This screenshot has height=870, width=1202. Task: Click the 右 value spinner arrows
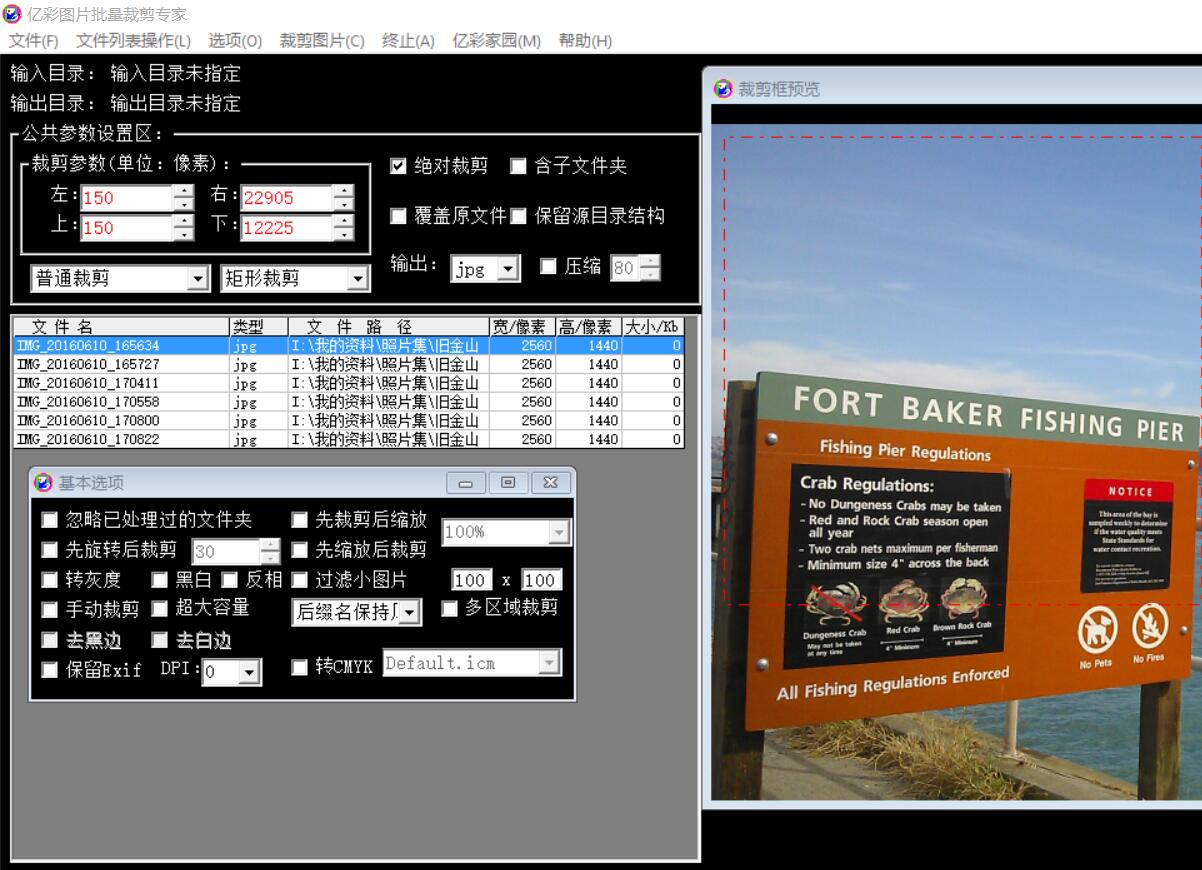pos(343,198)
